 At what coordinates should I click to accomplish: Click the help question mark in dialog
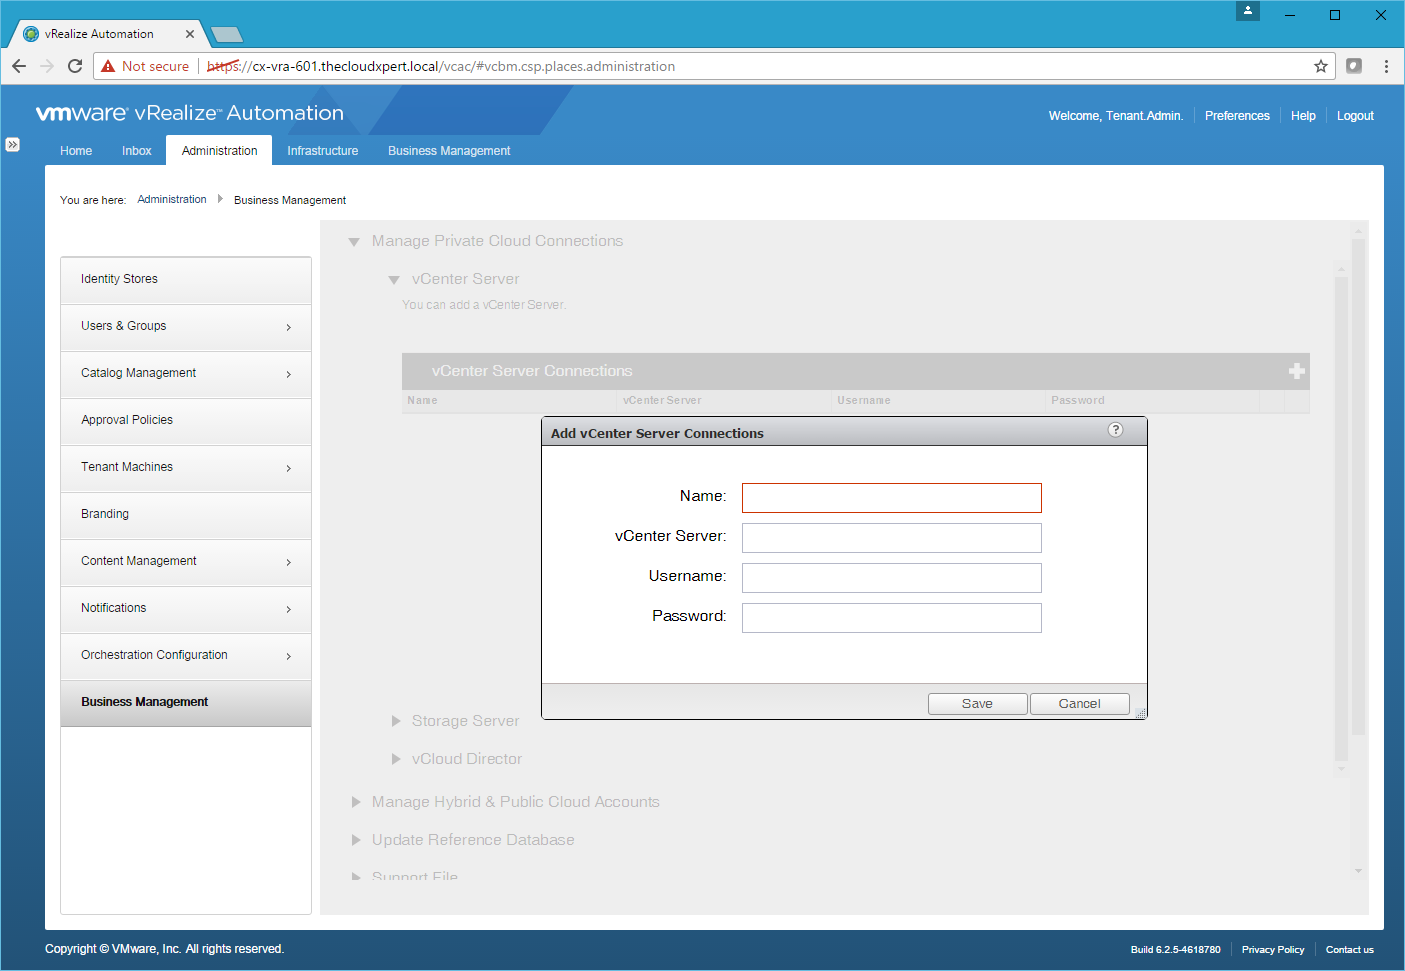point(1115,430)
